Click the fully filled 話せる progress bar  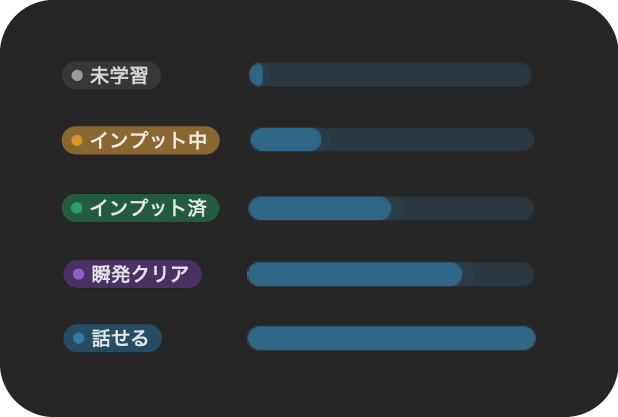click(391, 338)
